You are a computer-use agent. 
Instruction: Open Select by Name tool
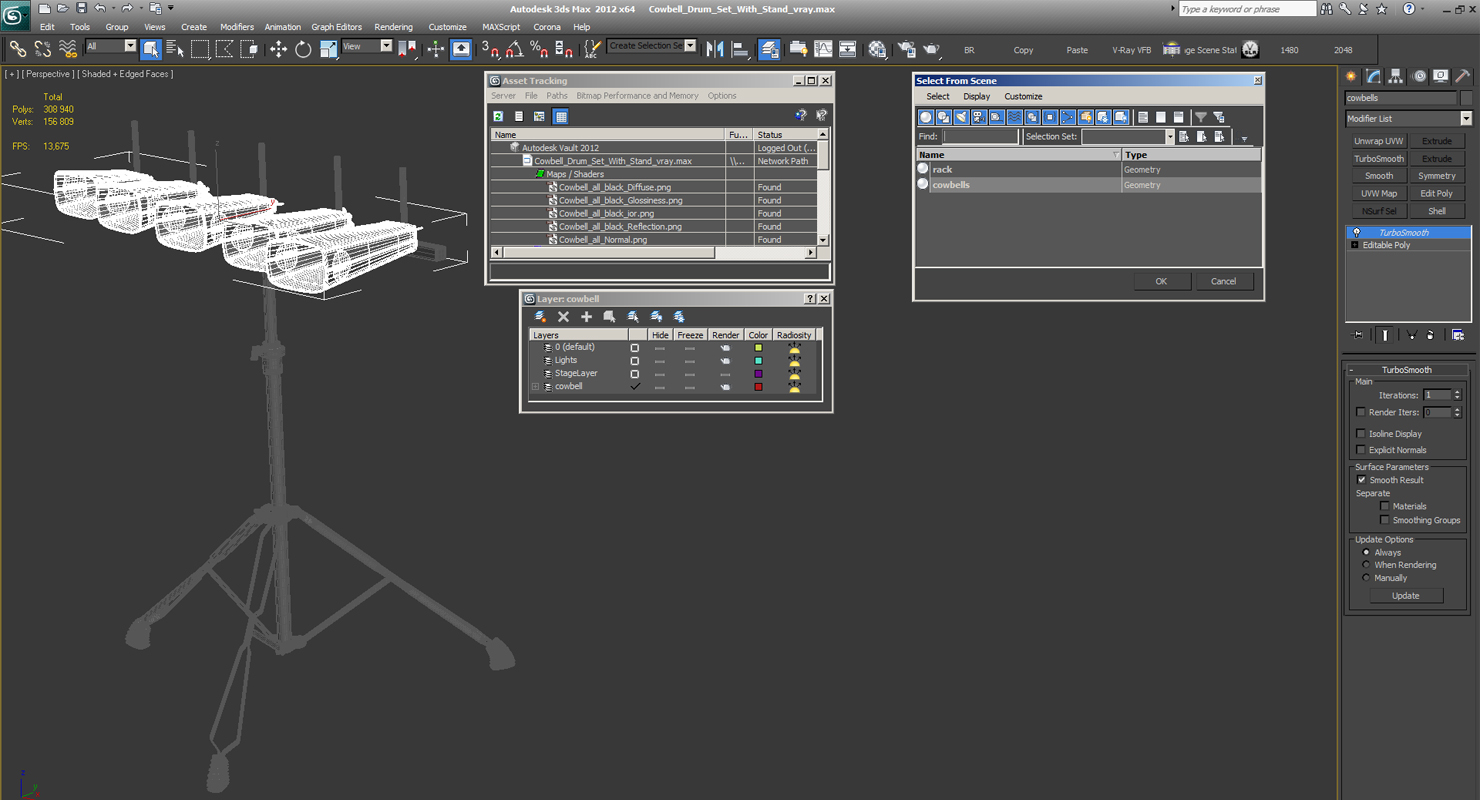[175, 48]
